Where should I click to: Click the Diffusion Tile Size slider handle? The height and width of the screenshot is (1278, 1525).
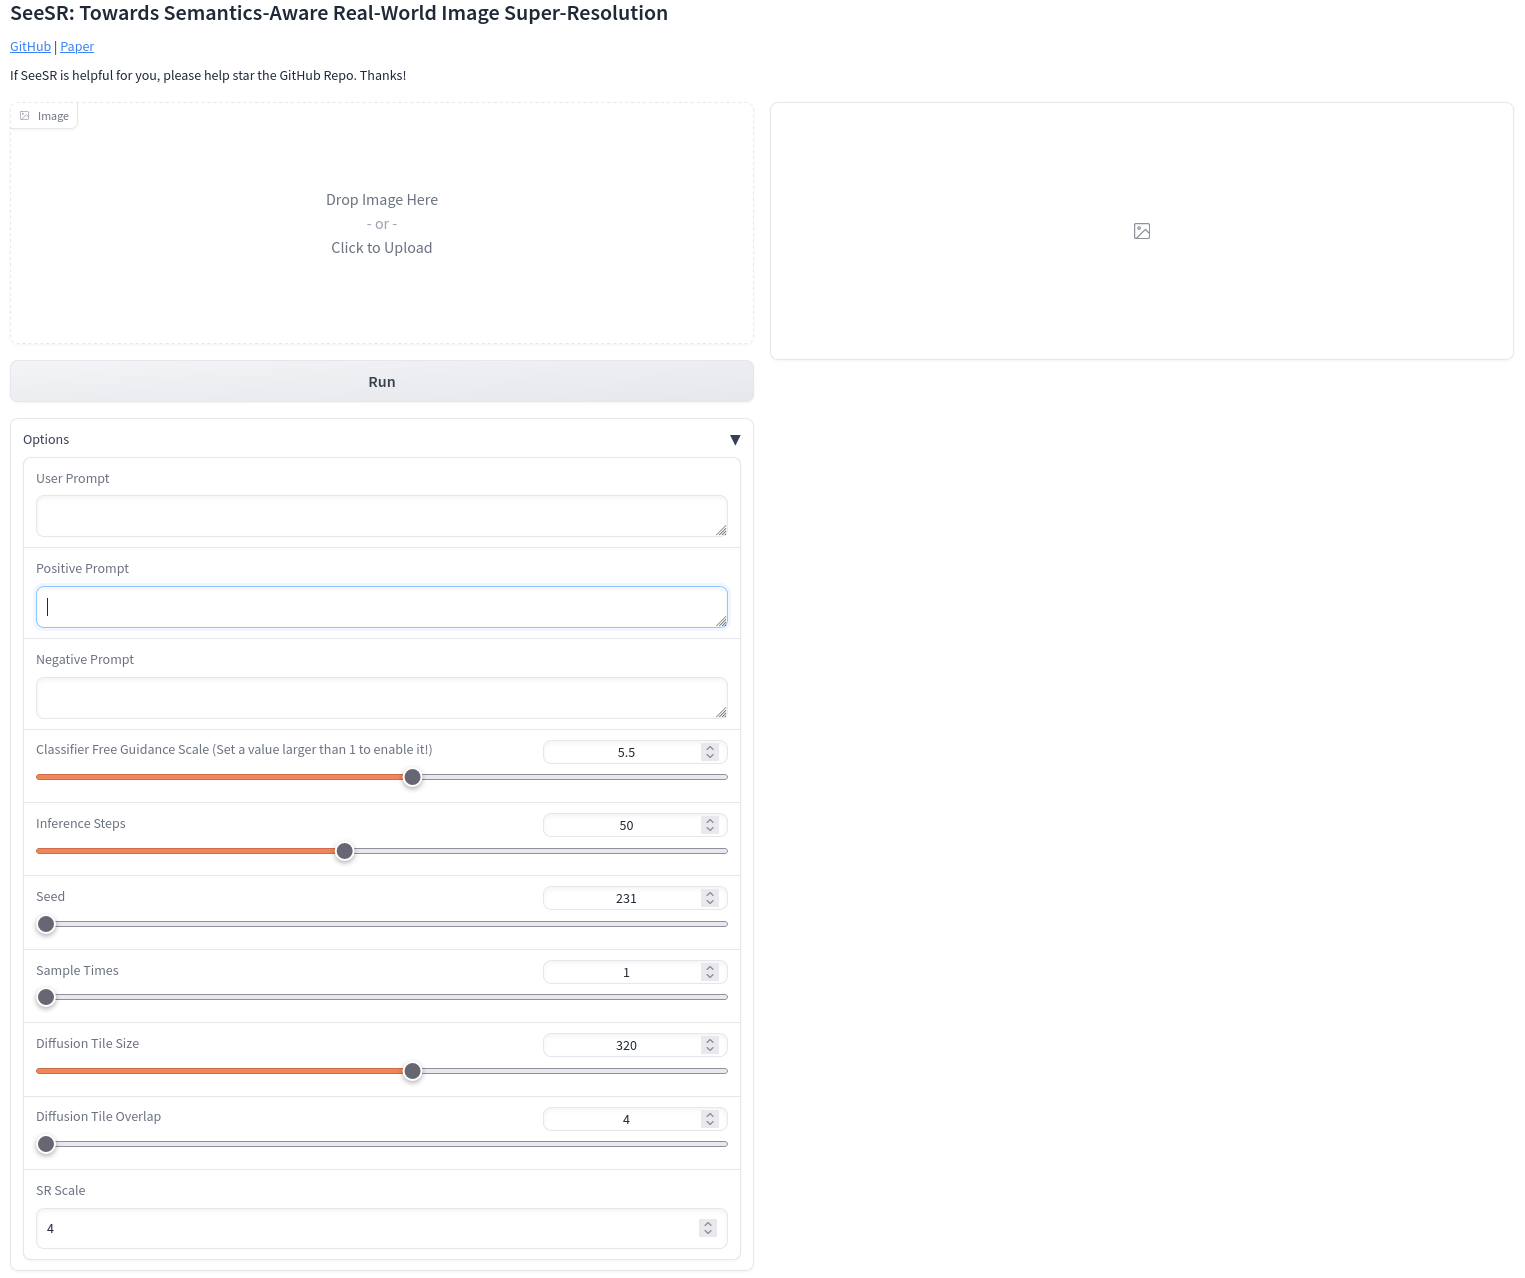click(412, 1072)
